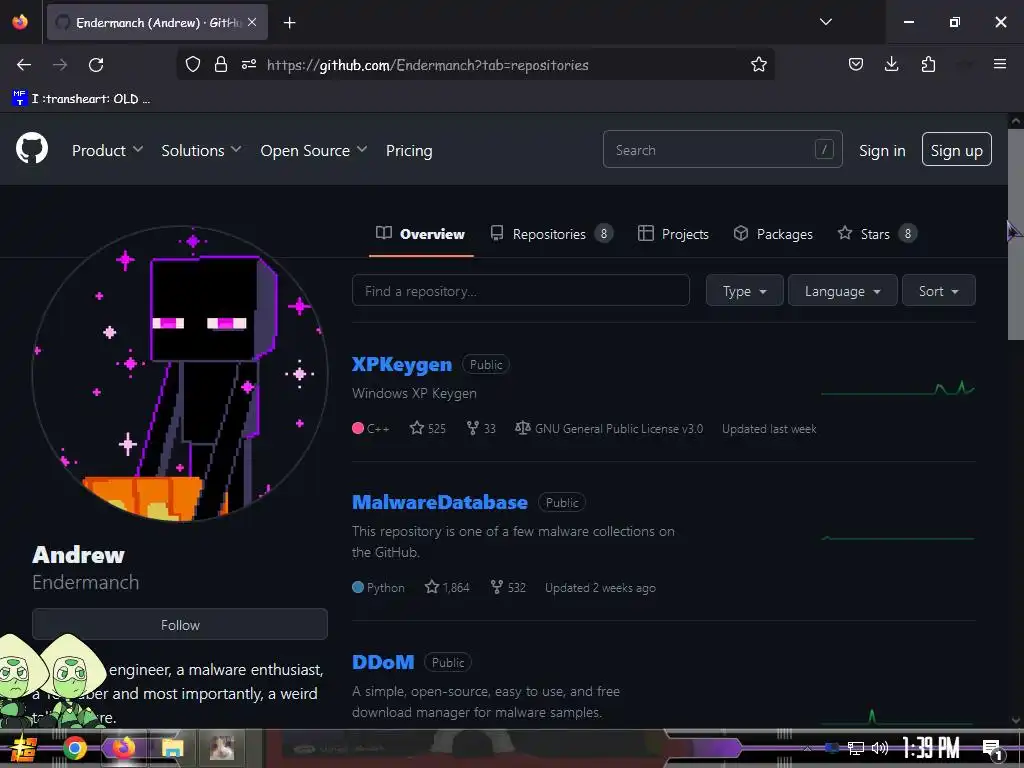Open the Pocket save icon

856,65
